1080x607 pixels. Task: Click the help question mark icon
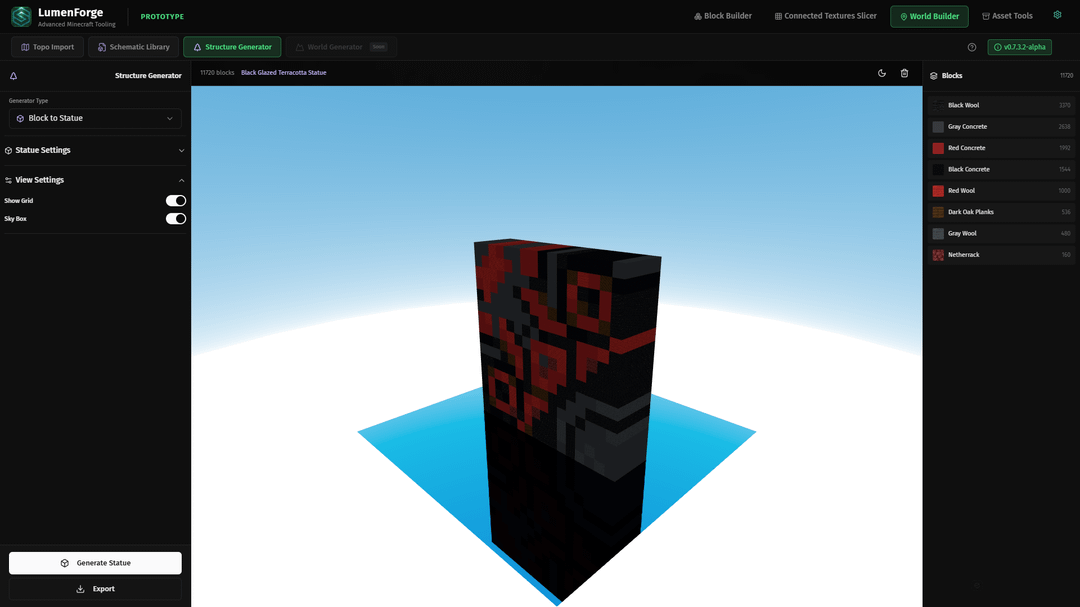click(972, 47)
